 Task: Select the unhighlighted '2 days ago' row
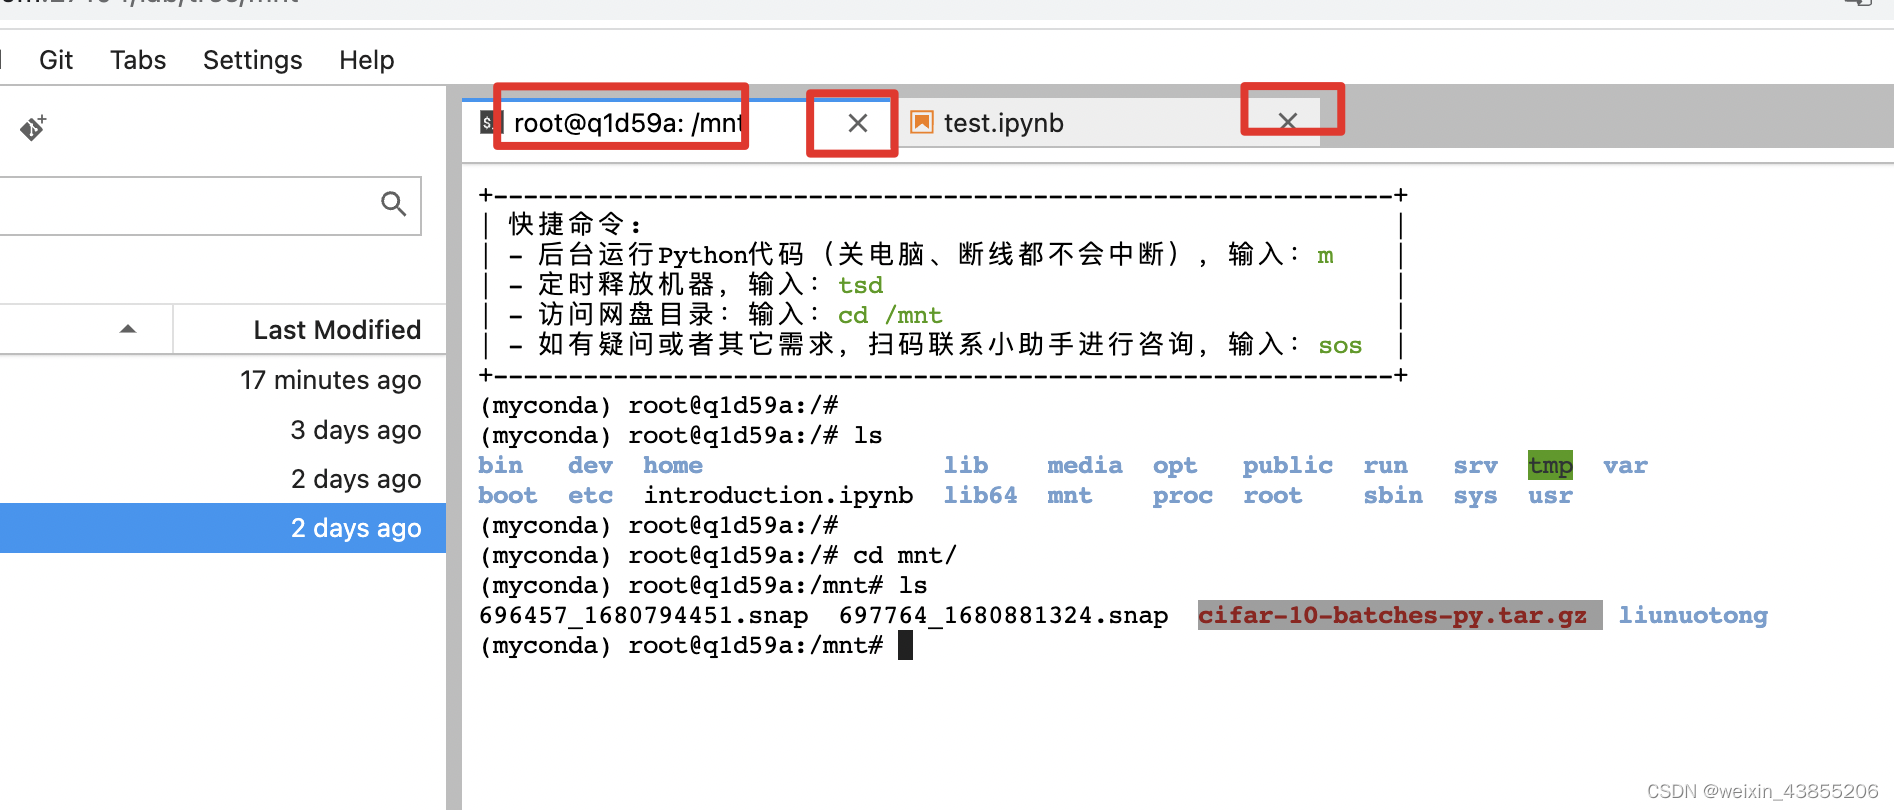[x=223, y=479]
